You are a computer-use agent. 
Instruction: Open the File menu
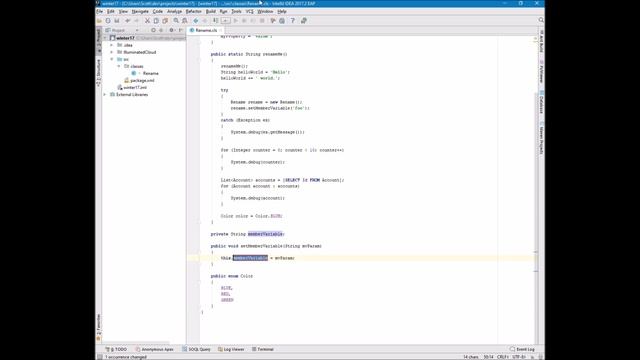[100, 11]
